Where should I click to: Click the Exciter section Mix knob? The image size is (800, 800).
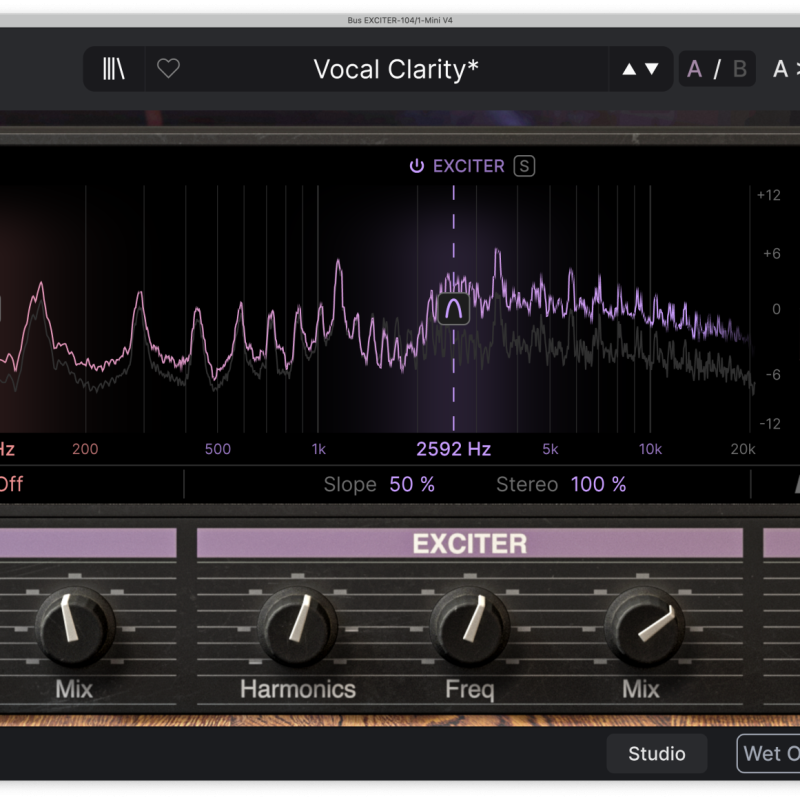(x=644, y=626)
